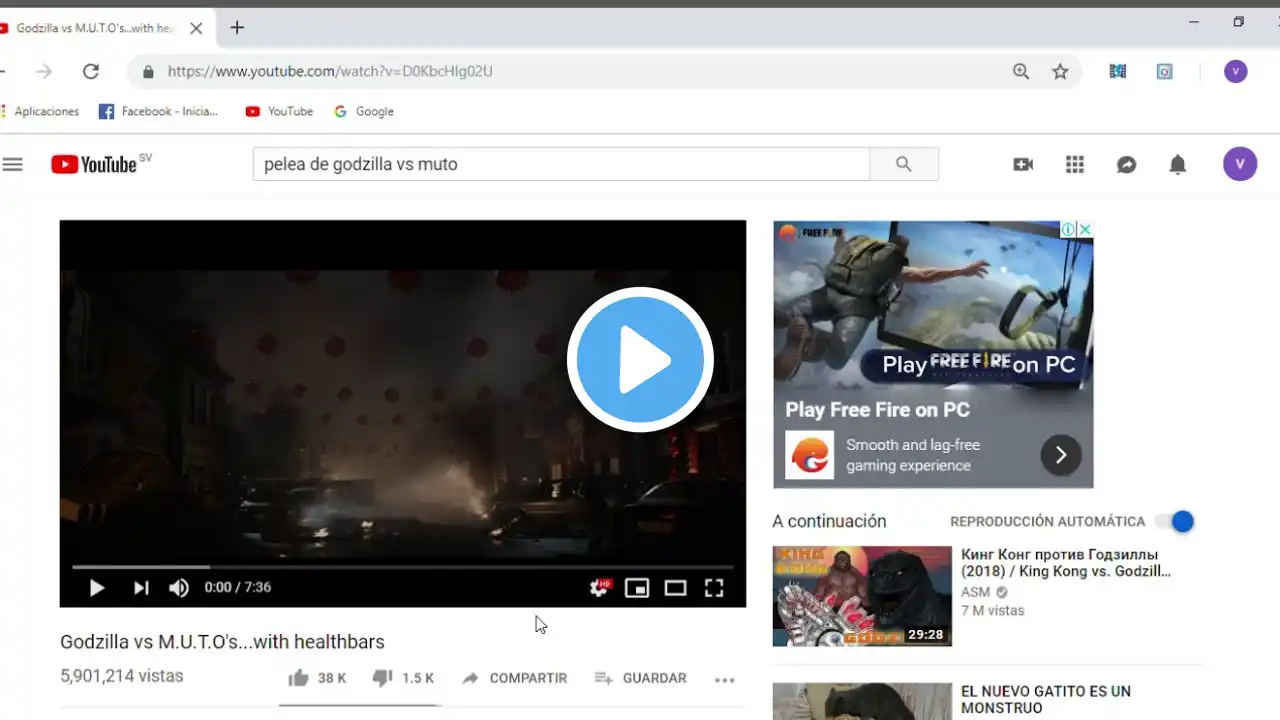Click the Free Fire ad arrow button
Image resolution: width=1280 pixels, height=720 pixels.
coord(1061,455)
